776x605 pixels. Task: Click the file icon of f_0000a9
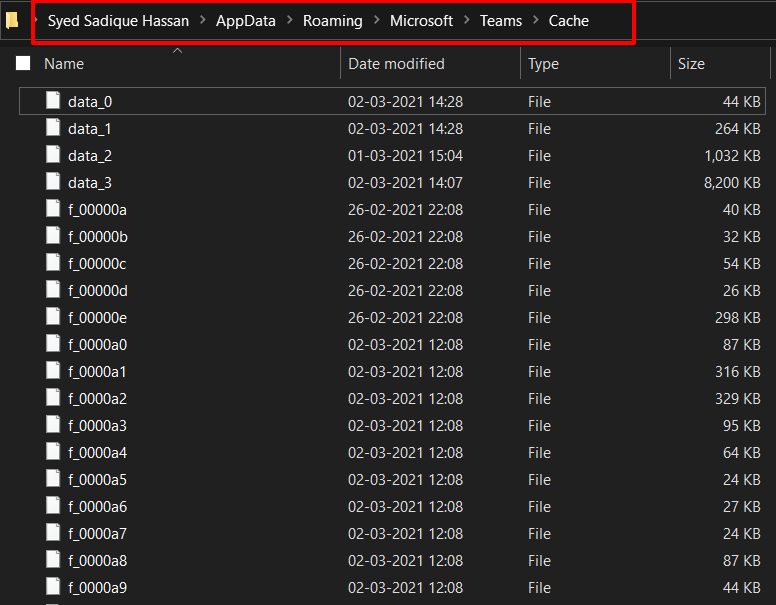tap(53, 587)
